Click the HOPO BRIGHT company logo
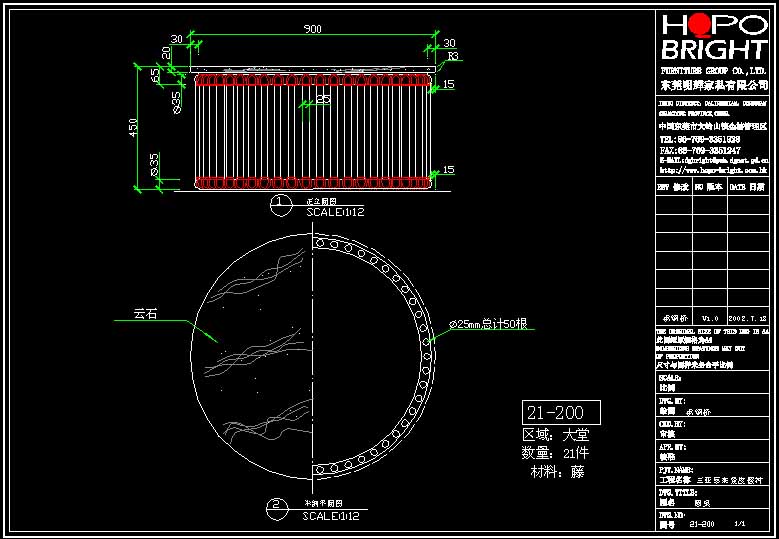The width and height of the screenshot is (779, 539). click(x=714, y=37)
